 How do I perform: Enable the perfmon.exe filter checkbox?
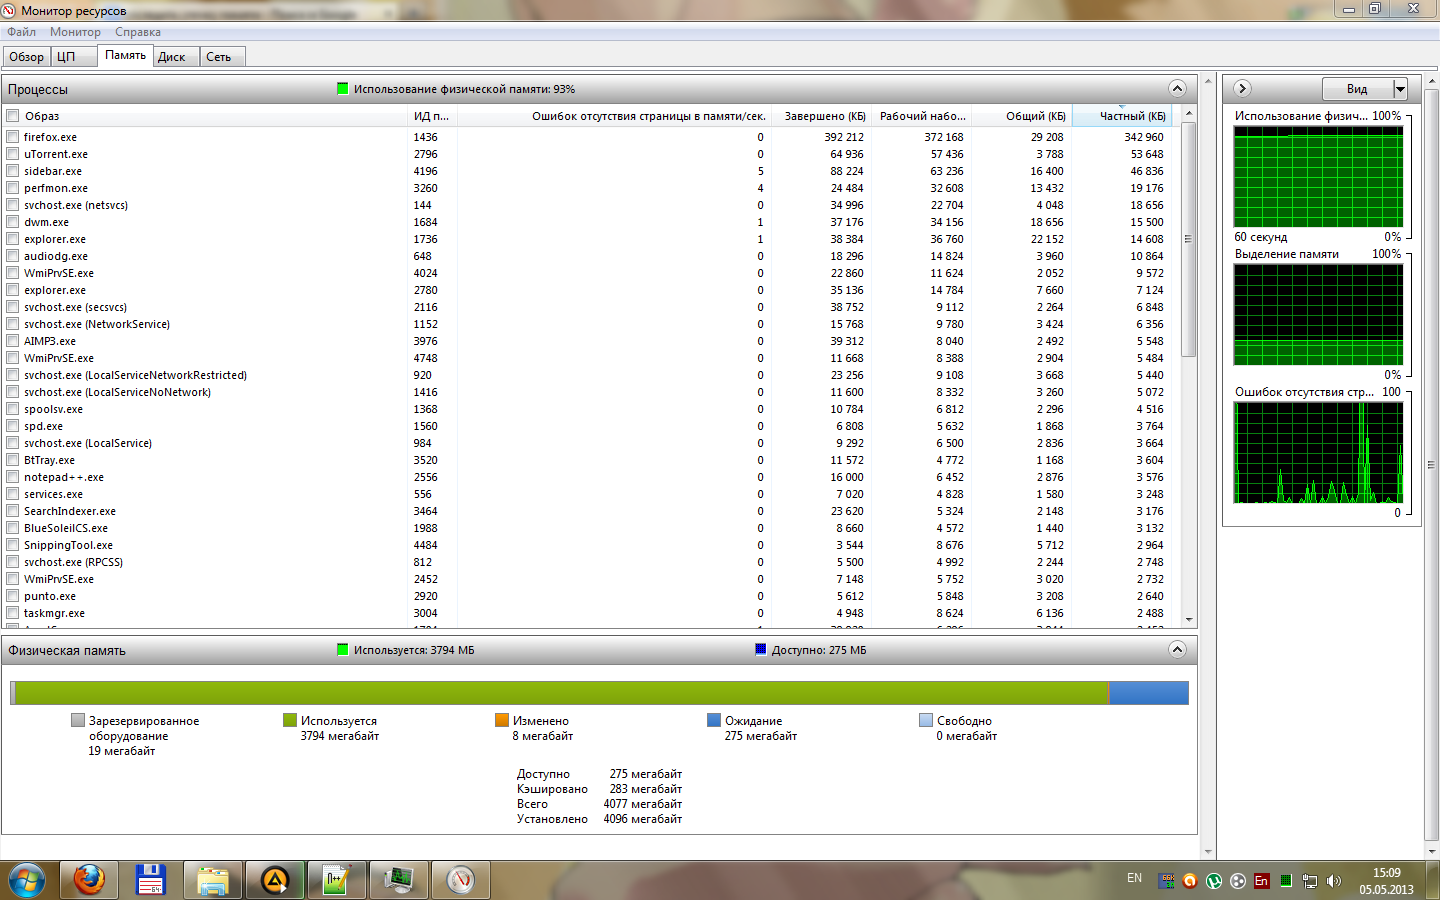13,188
